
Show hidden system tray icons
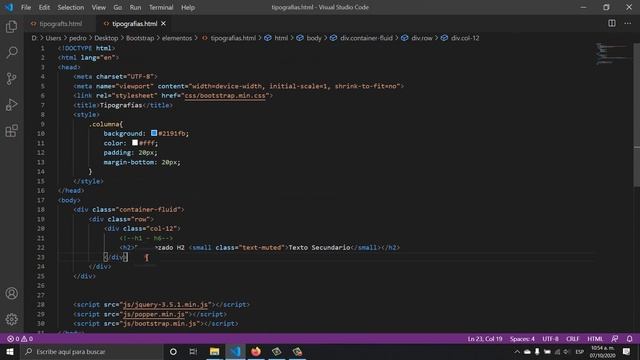(517, 351)
